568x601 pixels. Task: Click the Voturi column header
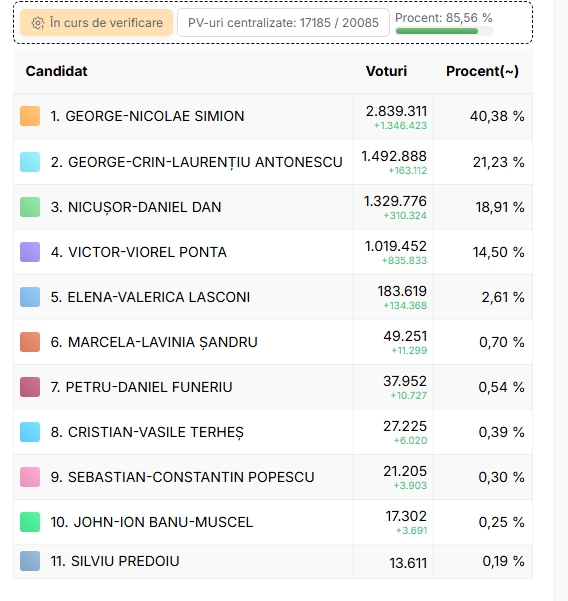click(386, 71)
